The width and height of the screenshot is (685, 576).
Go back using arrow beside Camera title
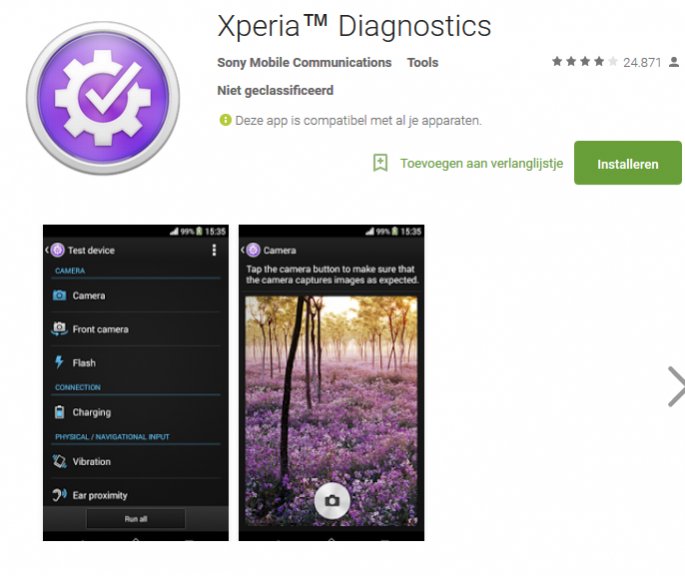[242, 250]
